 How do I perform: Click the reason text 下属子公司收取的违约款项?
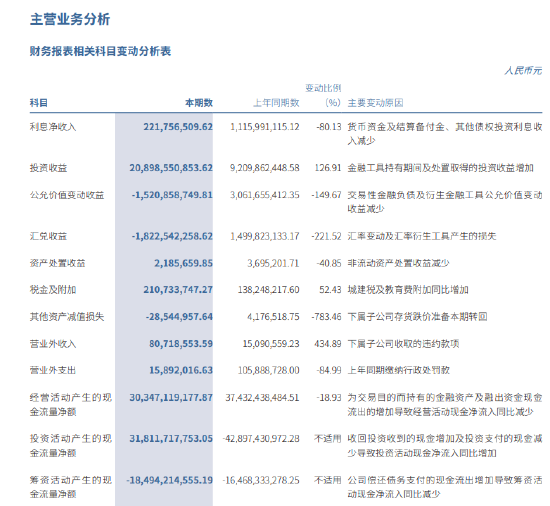(403, 344)
